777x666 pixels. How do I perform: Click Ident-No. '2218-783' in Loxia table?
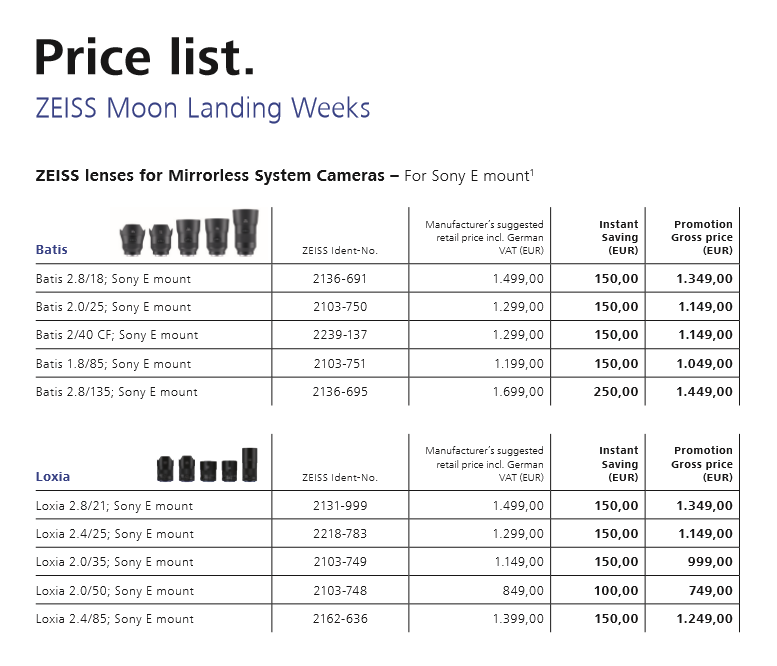pyautogui.click(x=340, y=534)
